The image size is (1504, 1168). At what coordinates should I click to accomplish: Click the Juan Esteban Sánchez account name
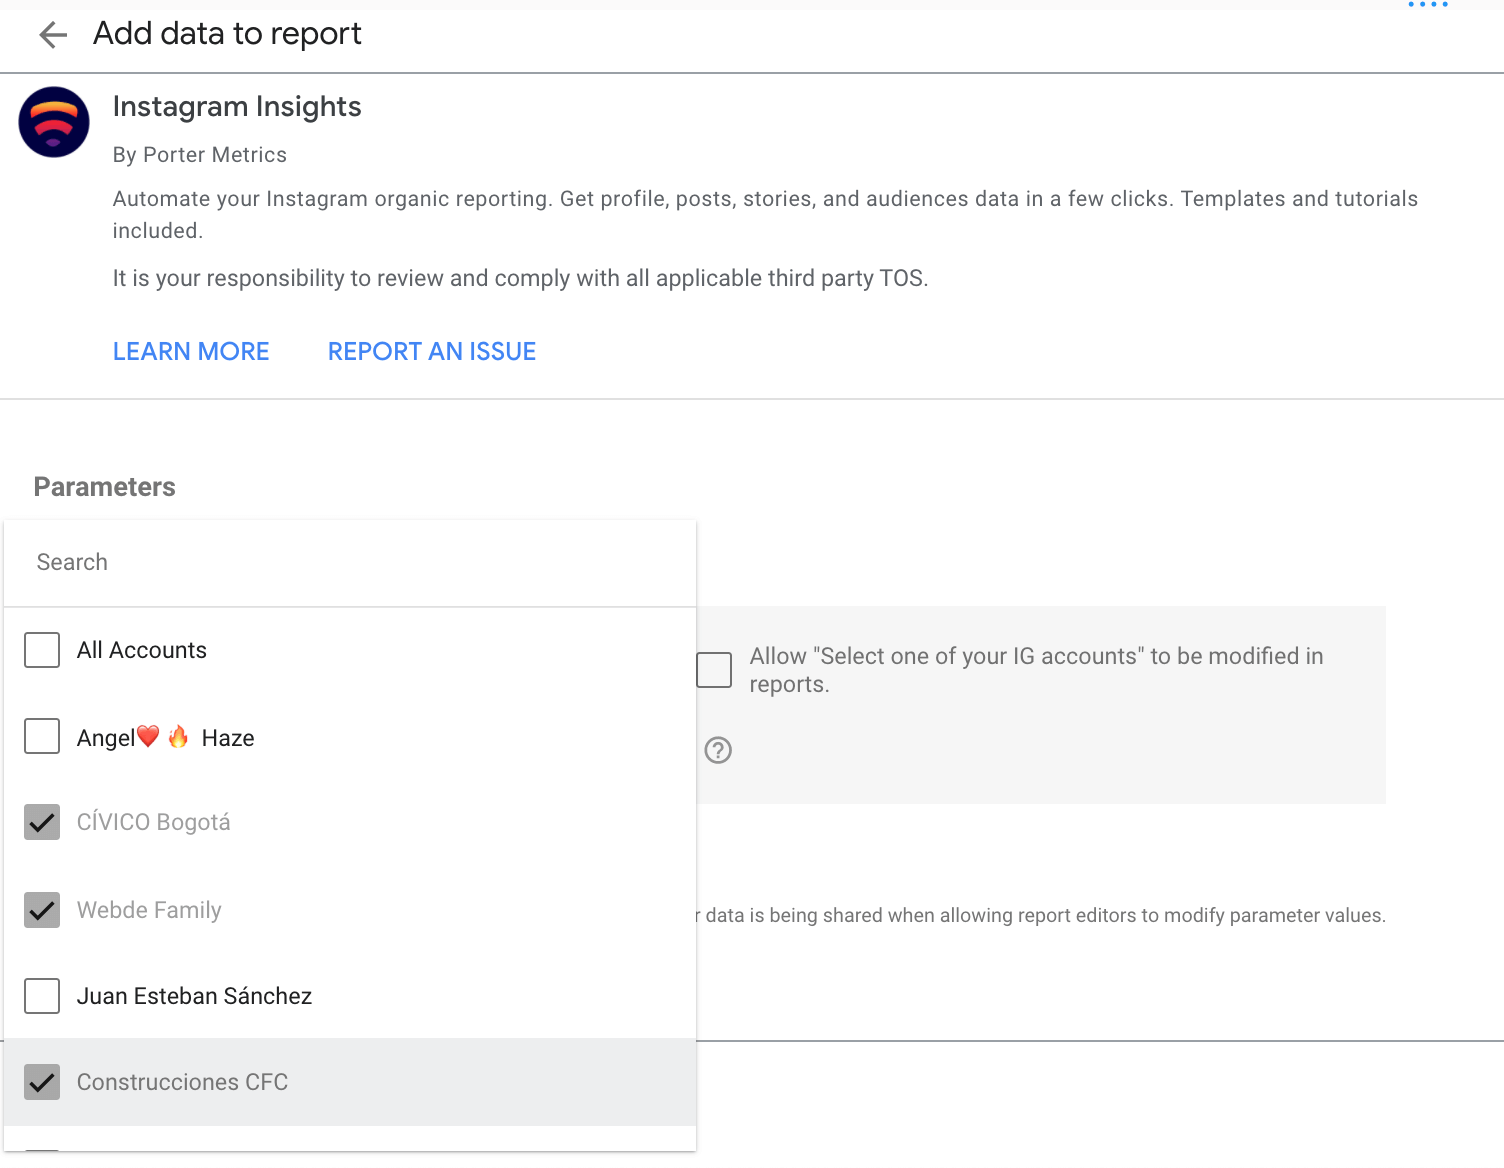(195, 996)
